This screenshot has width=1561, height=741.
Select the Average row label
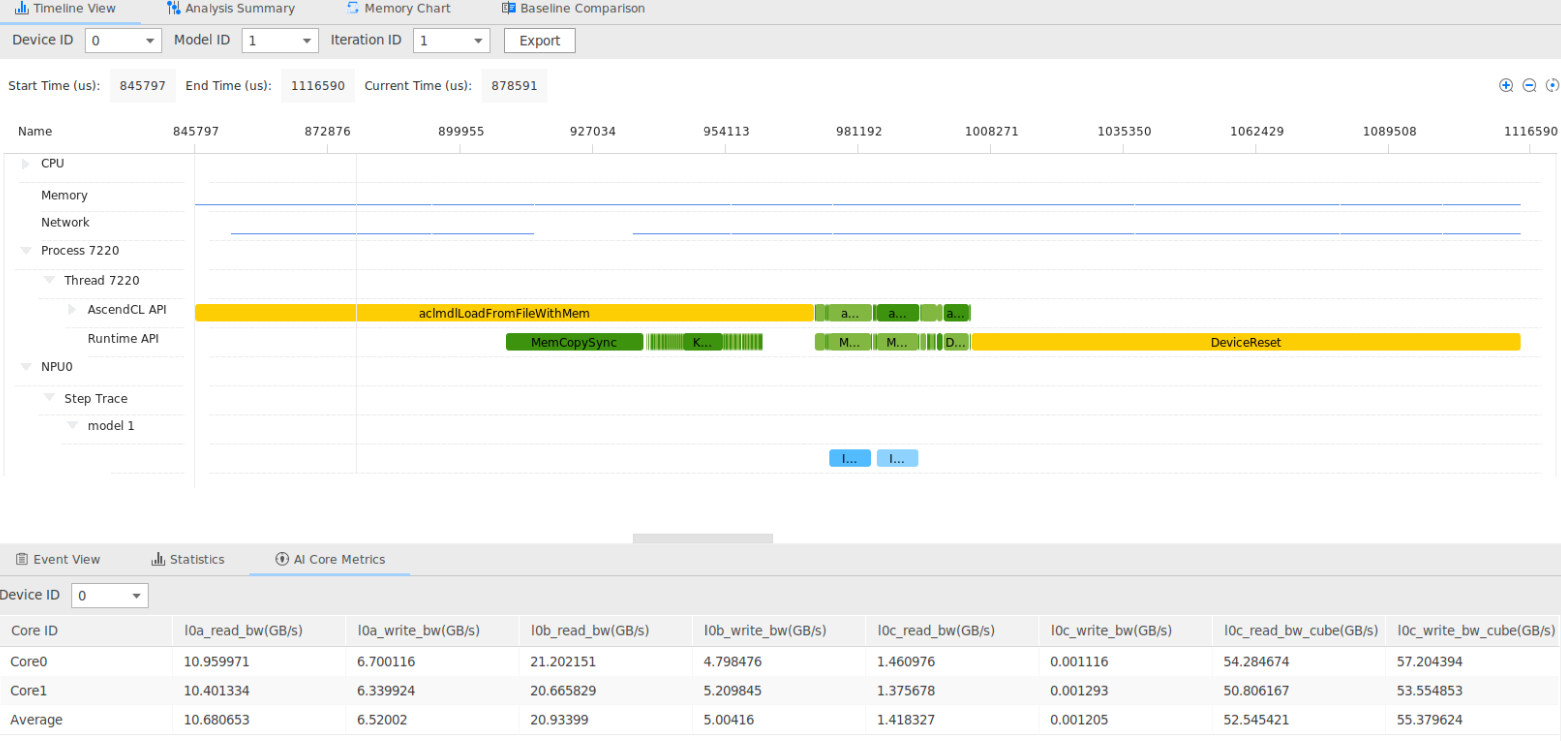tap(36, 720)
